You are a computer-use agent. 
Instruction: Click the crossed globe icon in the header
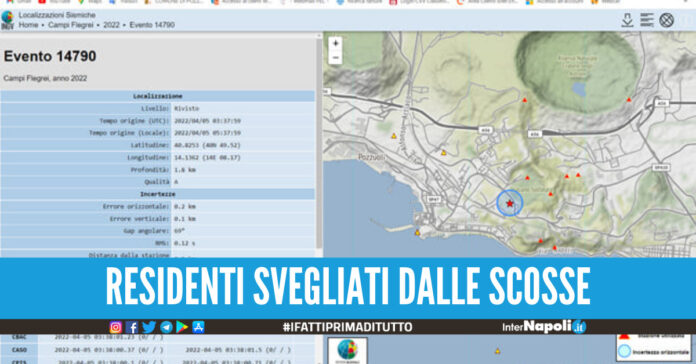666,20
